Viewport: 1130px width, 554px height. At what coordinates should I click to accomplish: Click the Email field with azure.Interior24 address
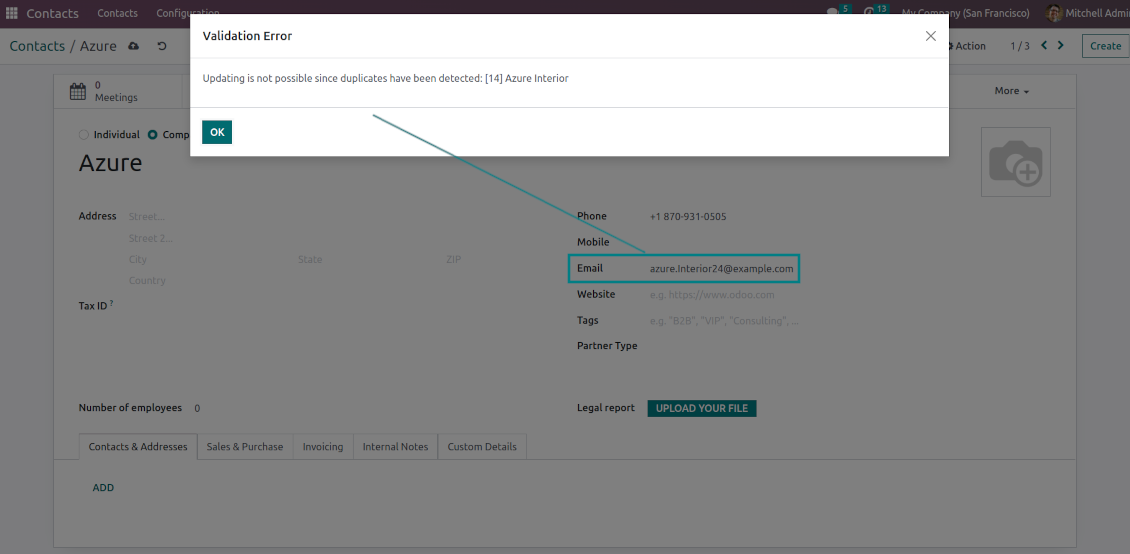(721, 269)
